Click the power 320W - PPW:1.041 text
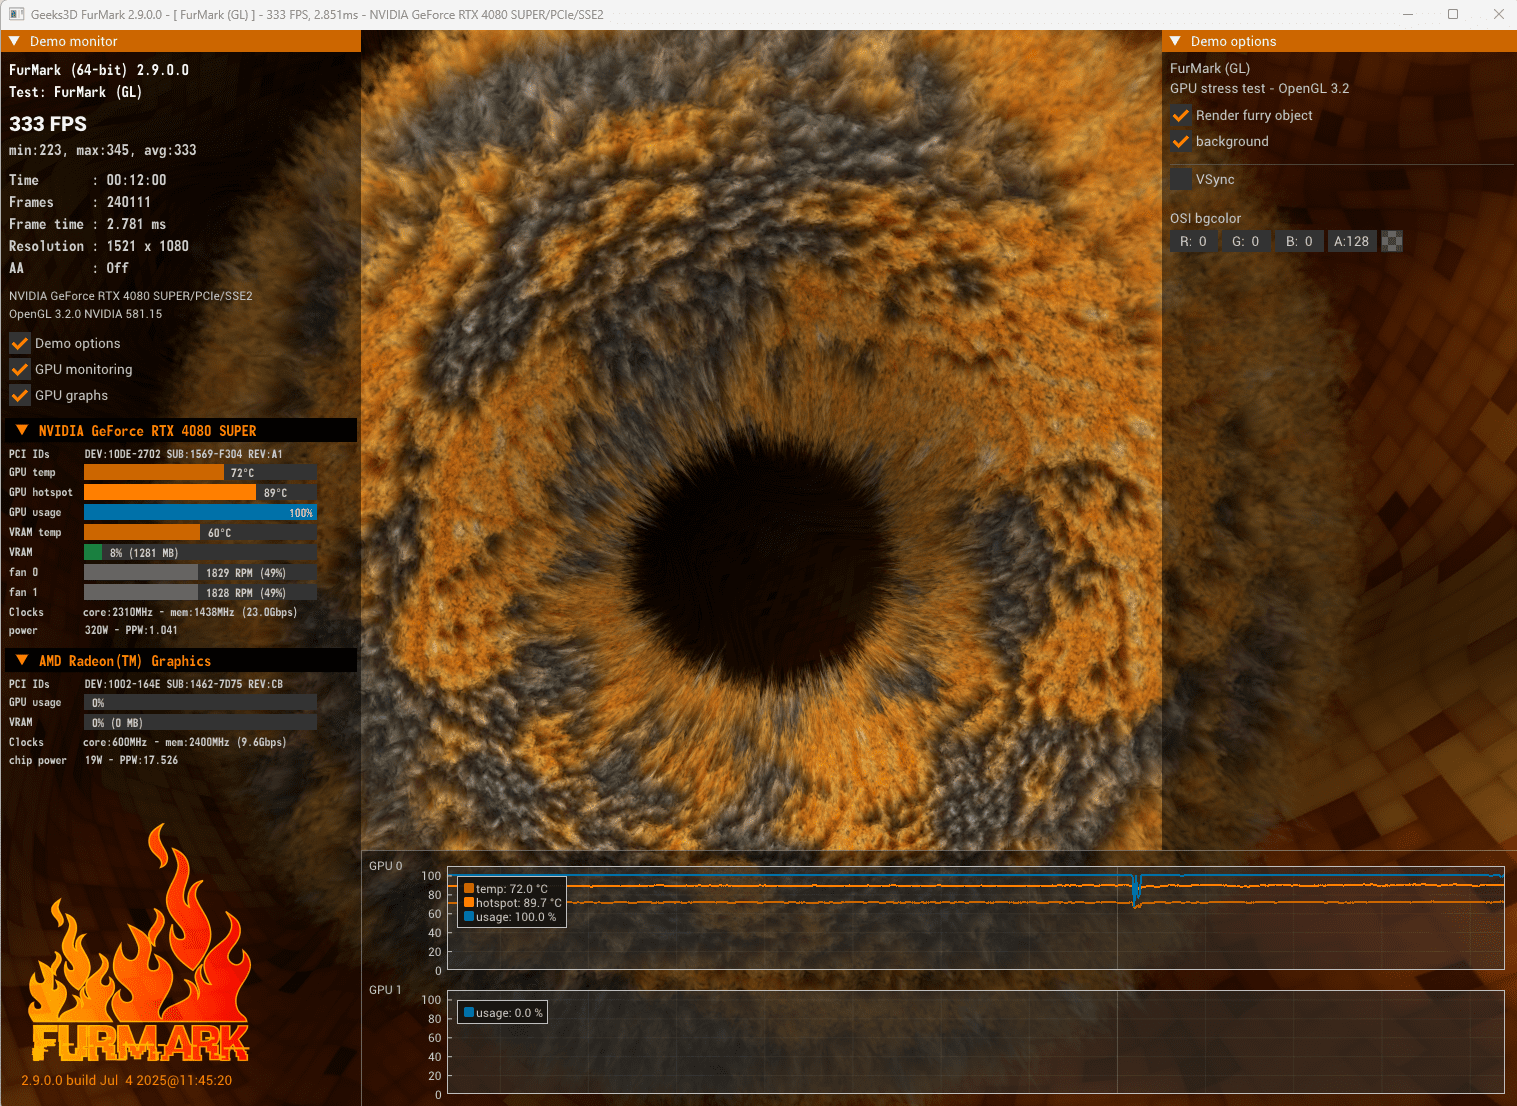 [x=131, y=630]
